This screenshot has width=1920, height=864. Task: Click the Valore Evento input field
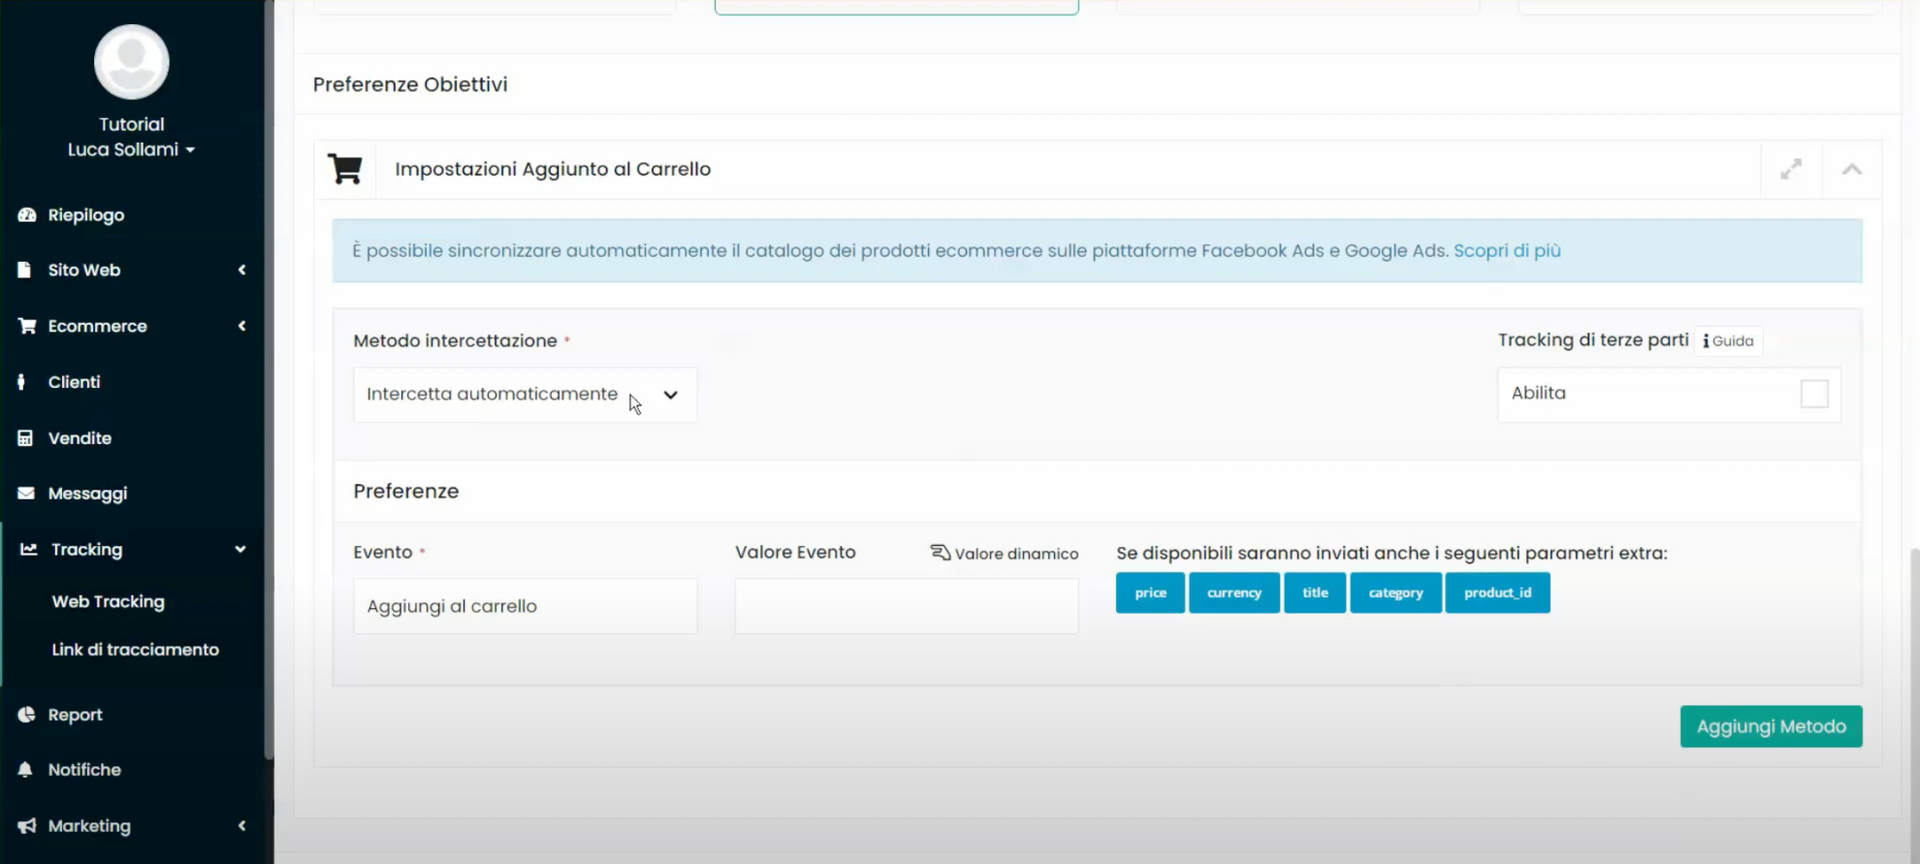pyautogui.click(x=907, y=606)
